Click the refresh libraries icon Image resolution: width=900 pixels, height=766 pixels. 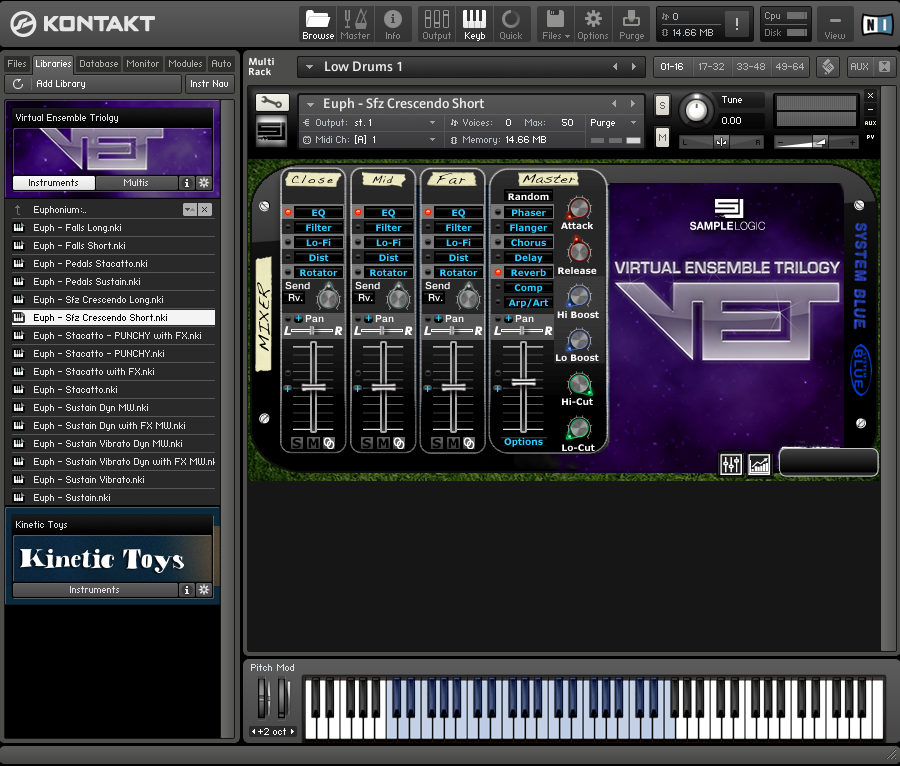18,84
